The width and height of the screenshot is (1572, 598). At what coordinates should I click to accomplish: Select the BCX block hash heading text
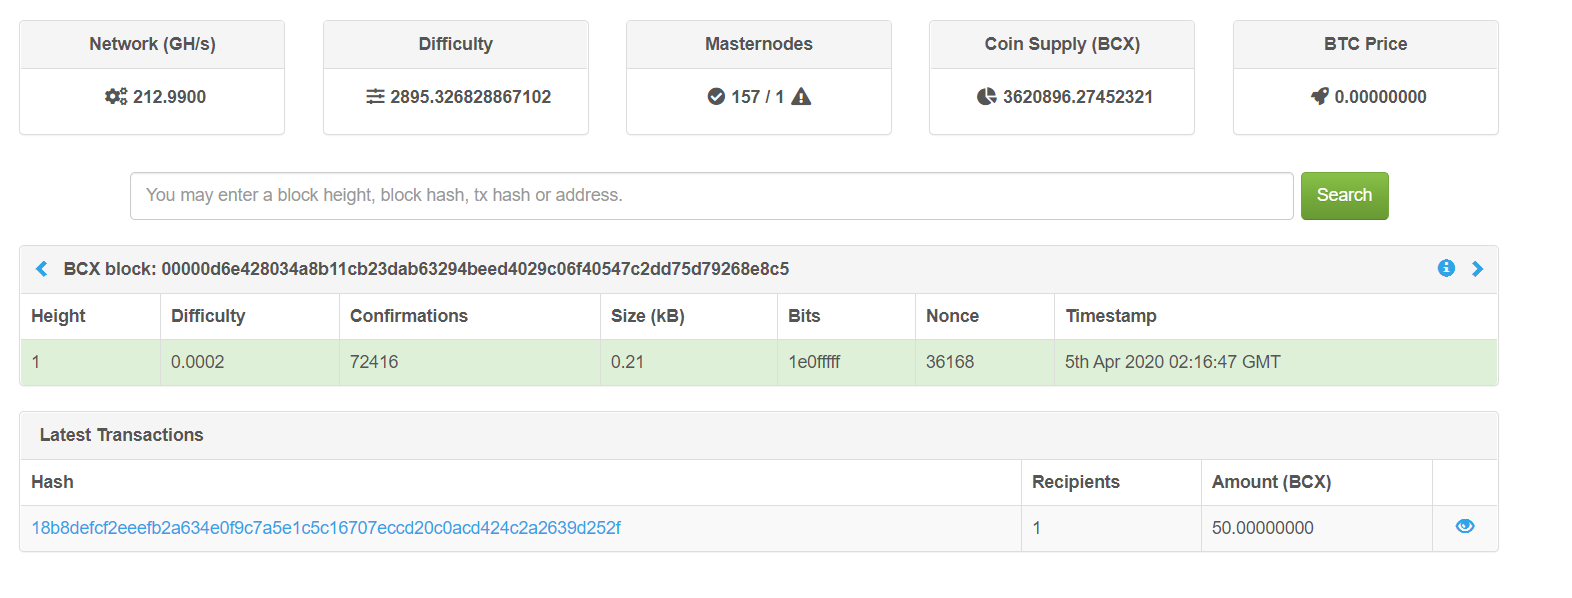pos(426,269)
